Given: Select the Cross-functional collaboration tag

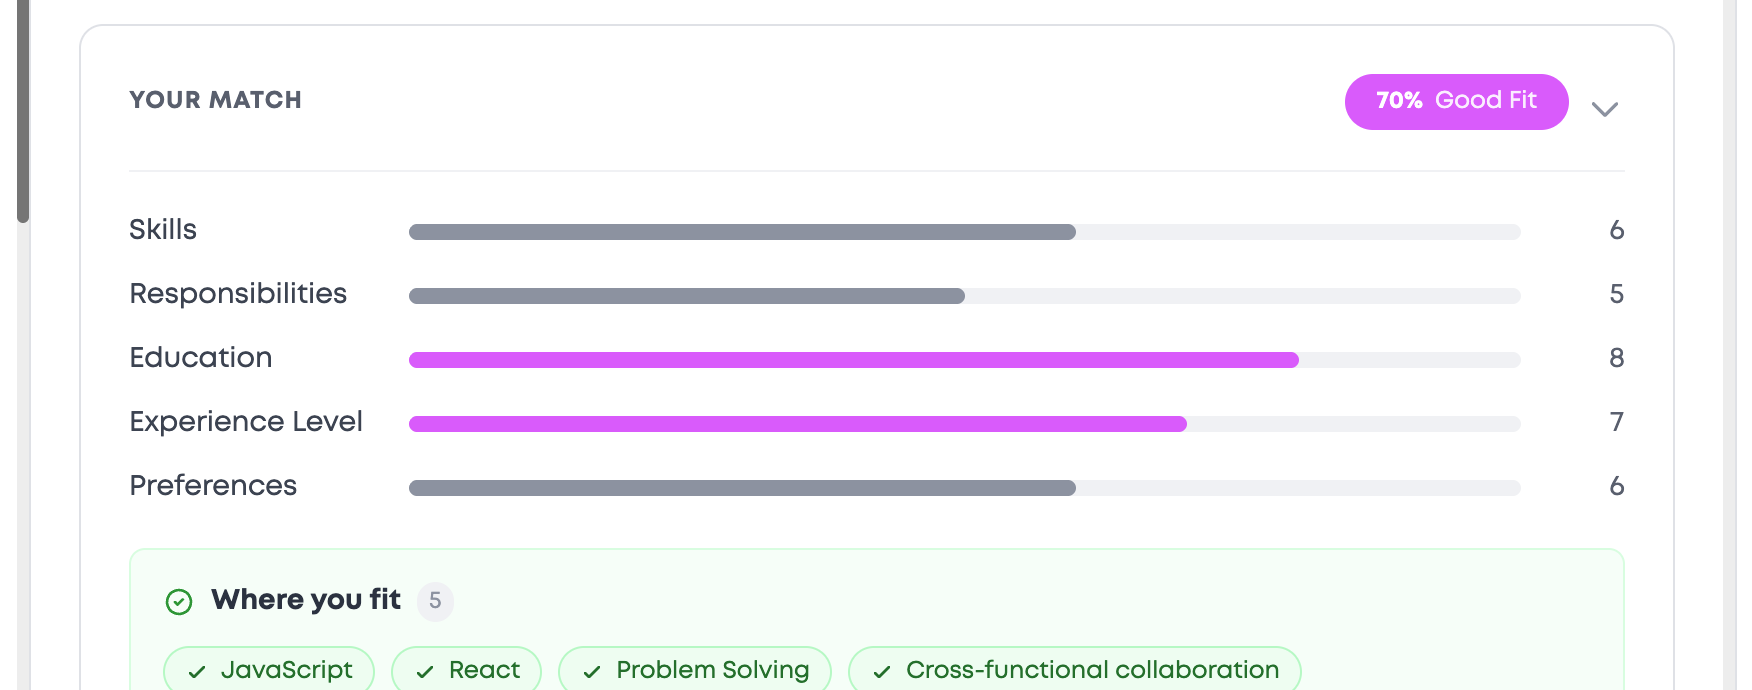Looking at the screenshot, I should click(x=1075, y=669).
